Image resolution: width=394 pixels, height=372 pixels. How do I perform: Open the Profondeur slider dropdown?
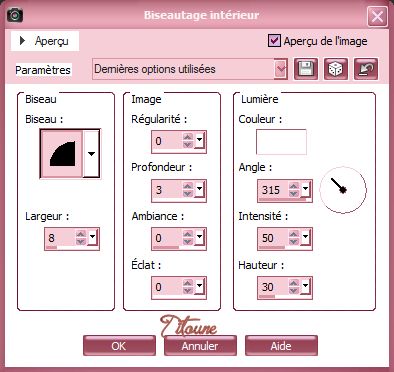click(199, 189)
